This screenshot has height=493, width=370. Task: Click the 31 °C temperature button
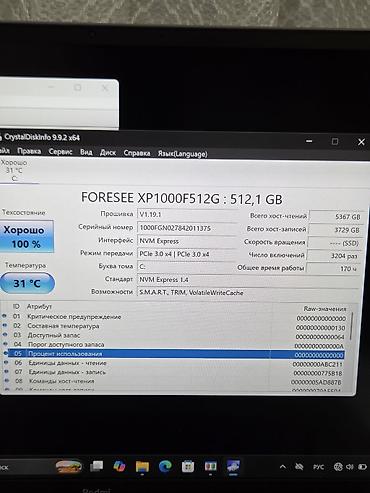coord(27,283)
